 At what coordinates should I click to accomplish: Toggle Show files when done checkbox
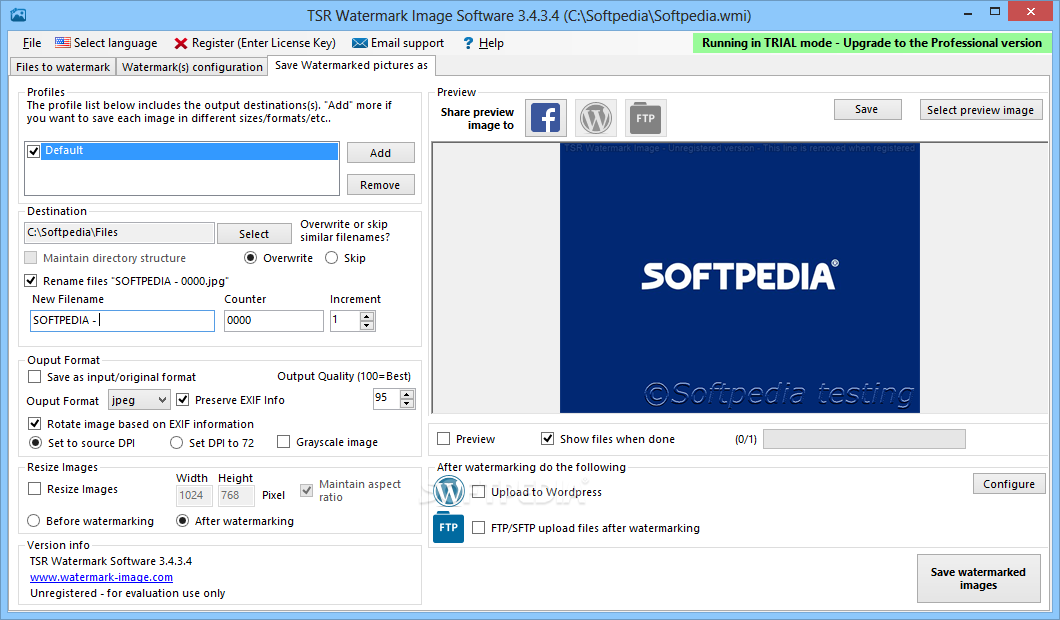pos(548,439)
